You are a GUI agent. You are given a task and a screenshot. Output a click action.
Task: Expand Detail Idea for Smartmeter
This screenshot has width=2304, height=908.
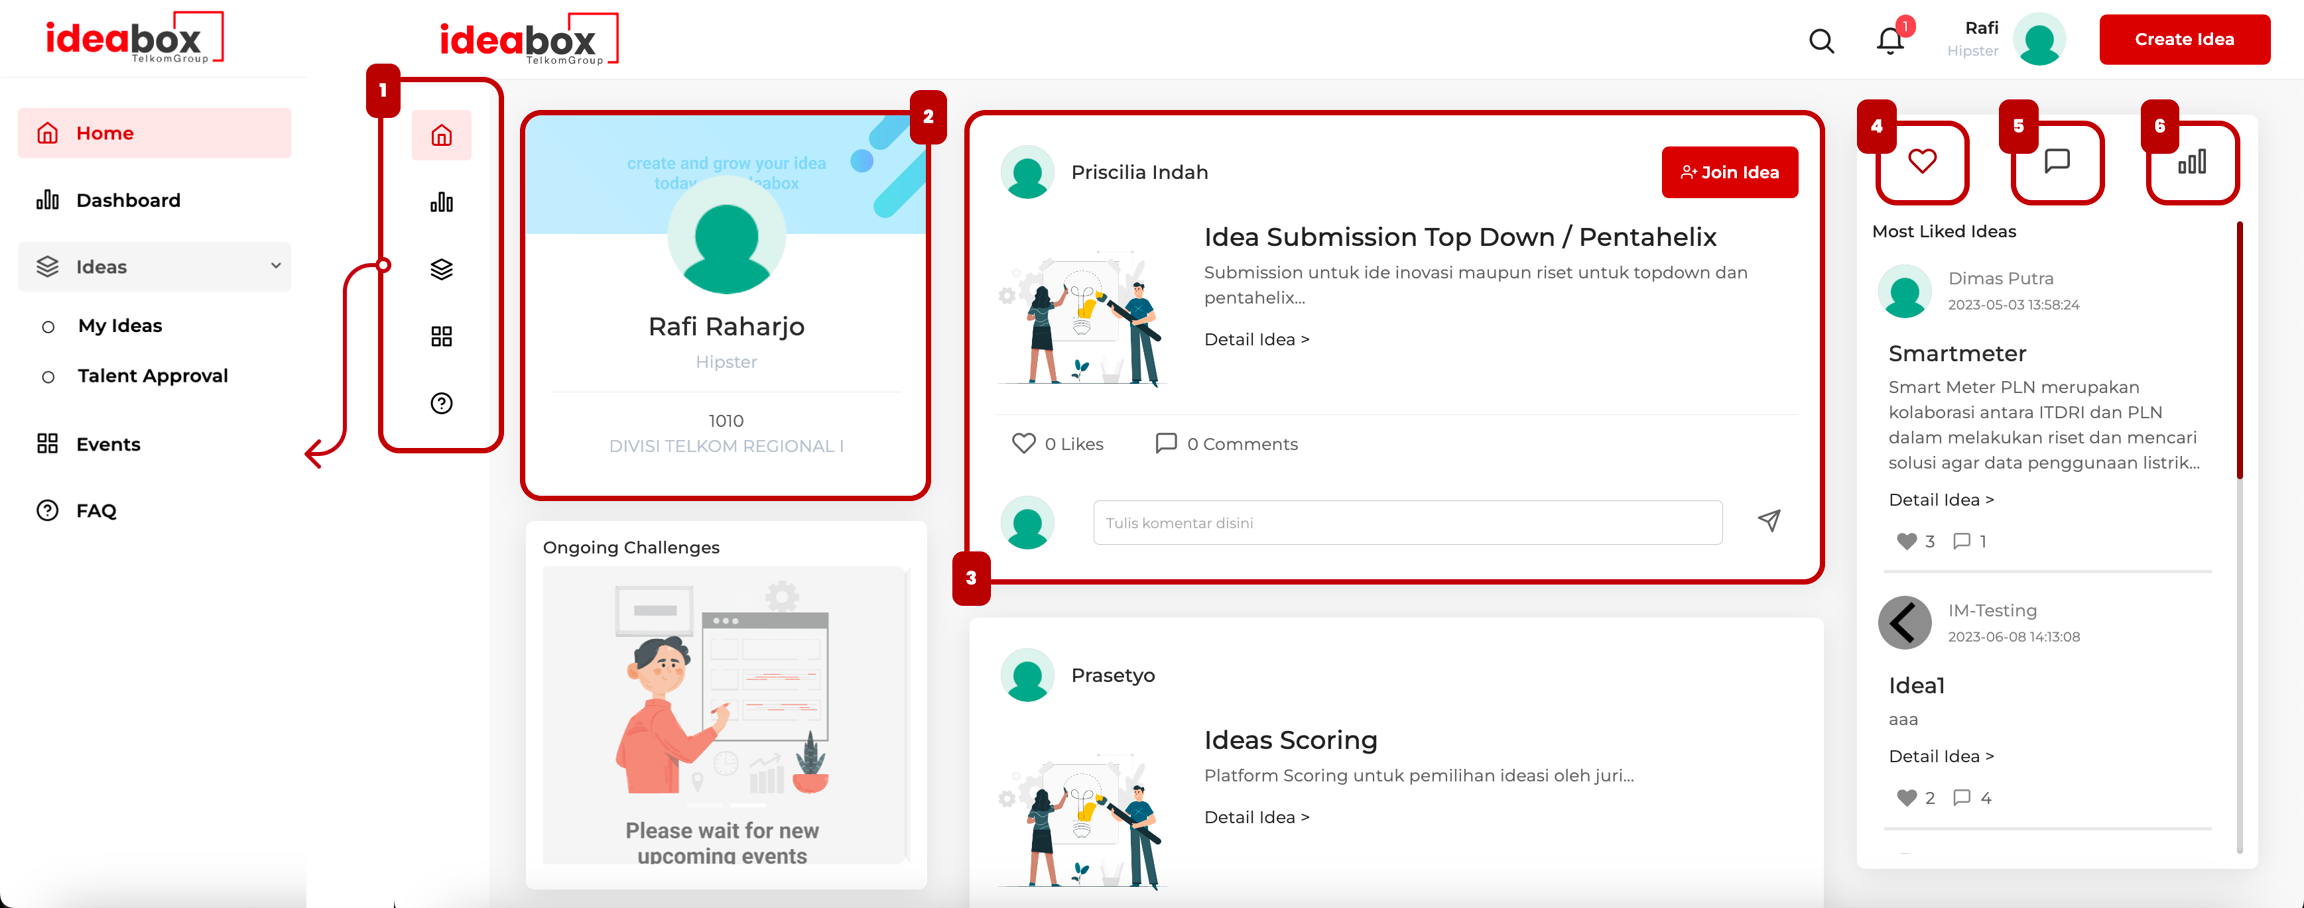(1940, 499)
